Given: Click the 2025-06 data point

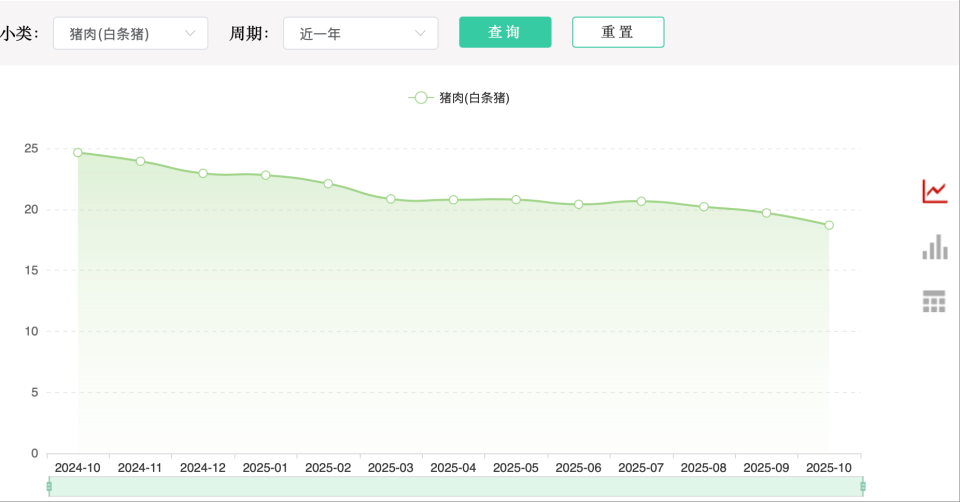Looking at the screenshot, I should pyautogui.click(x=579, y=204).
